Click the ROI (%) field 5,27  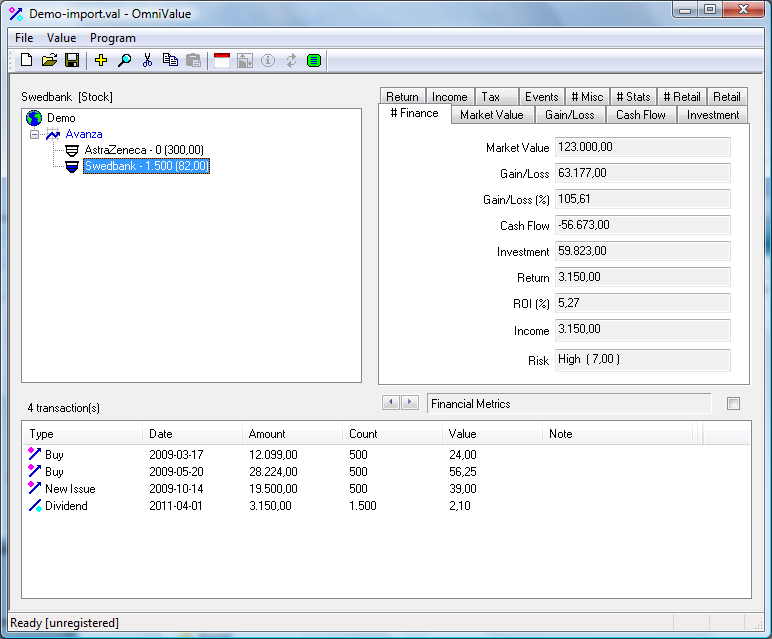[643, 303]
